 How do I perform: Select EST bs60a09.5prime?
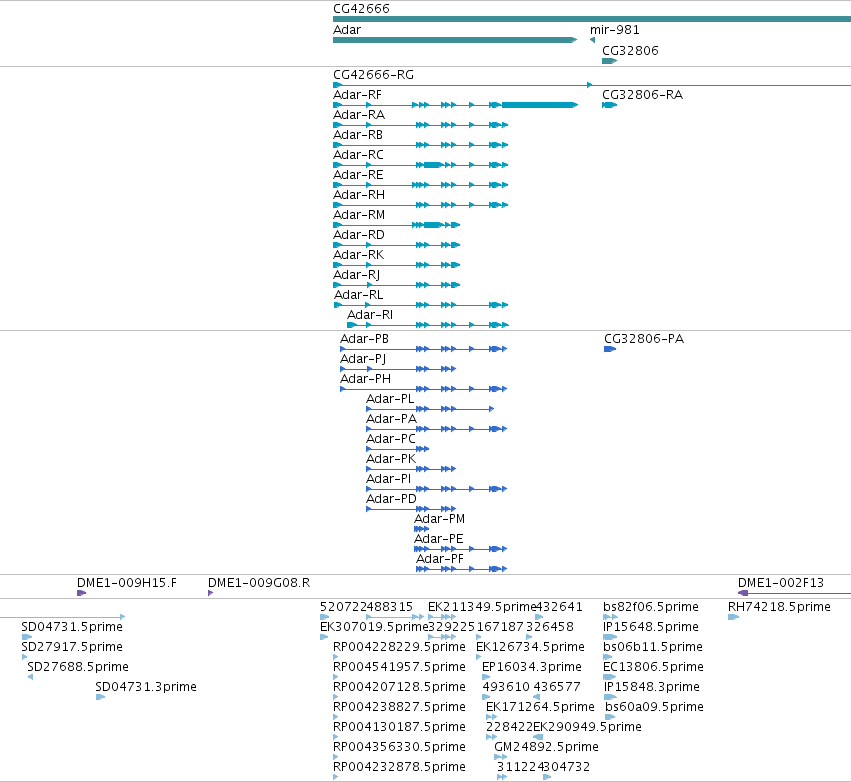point(654,708)
